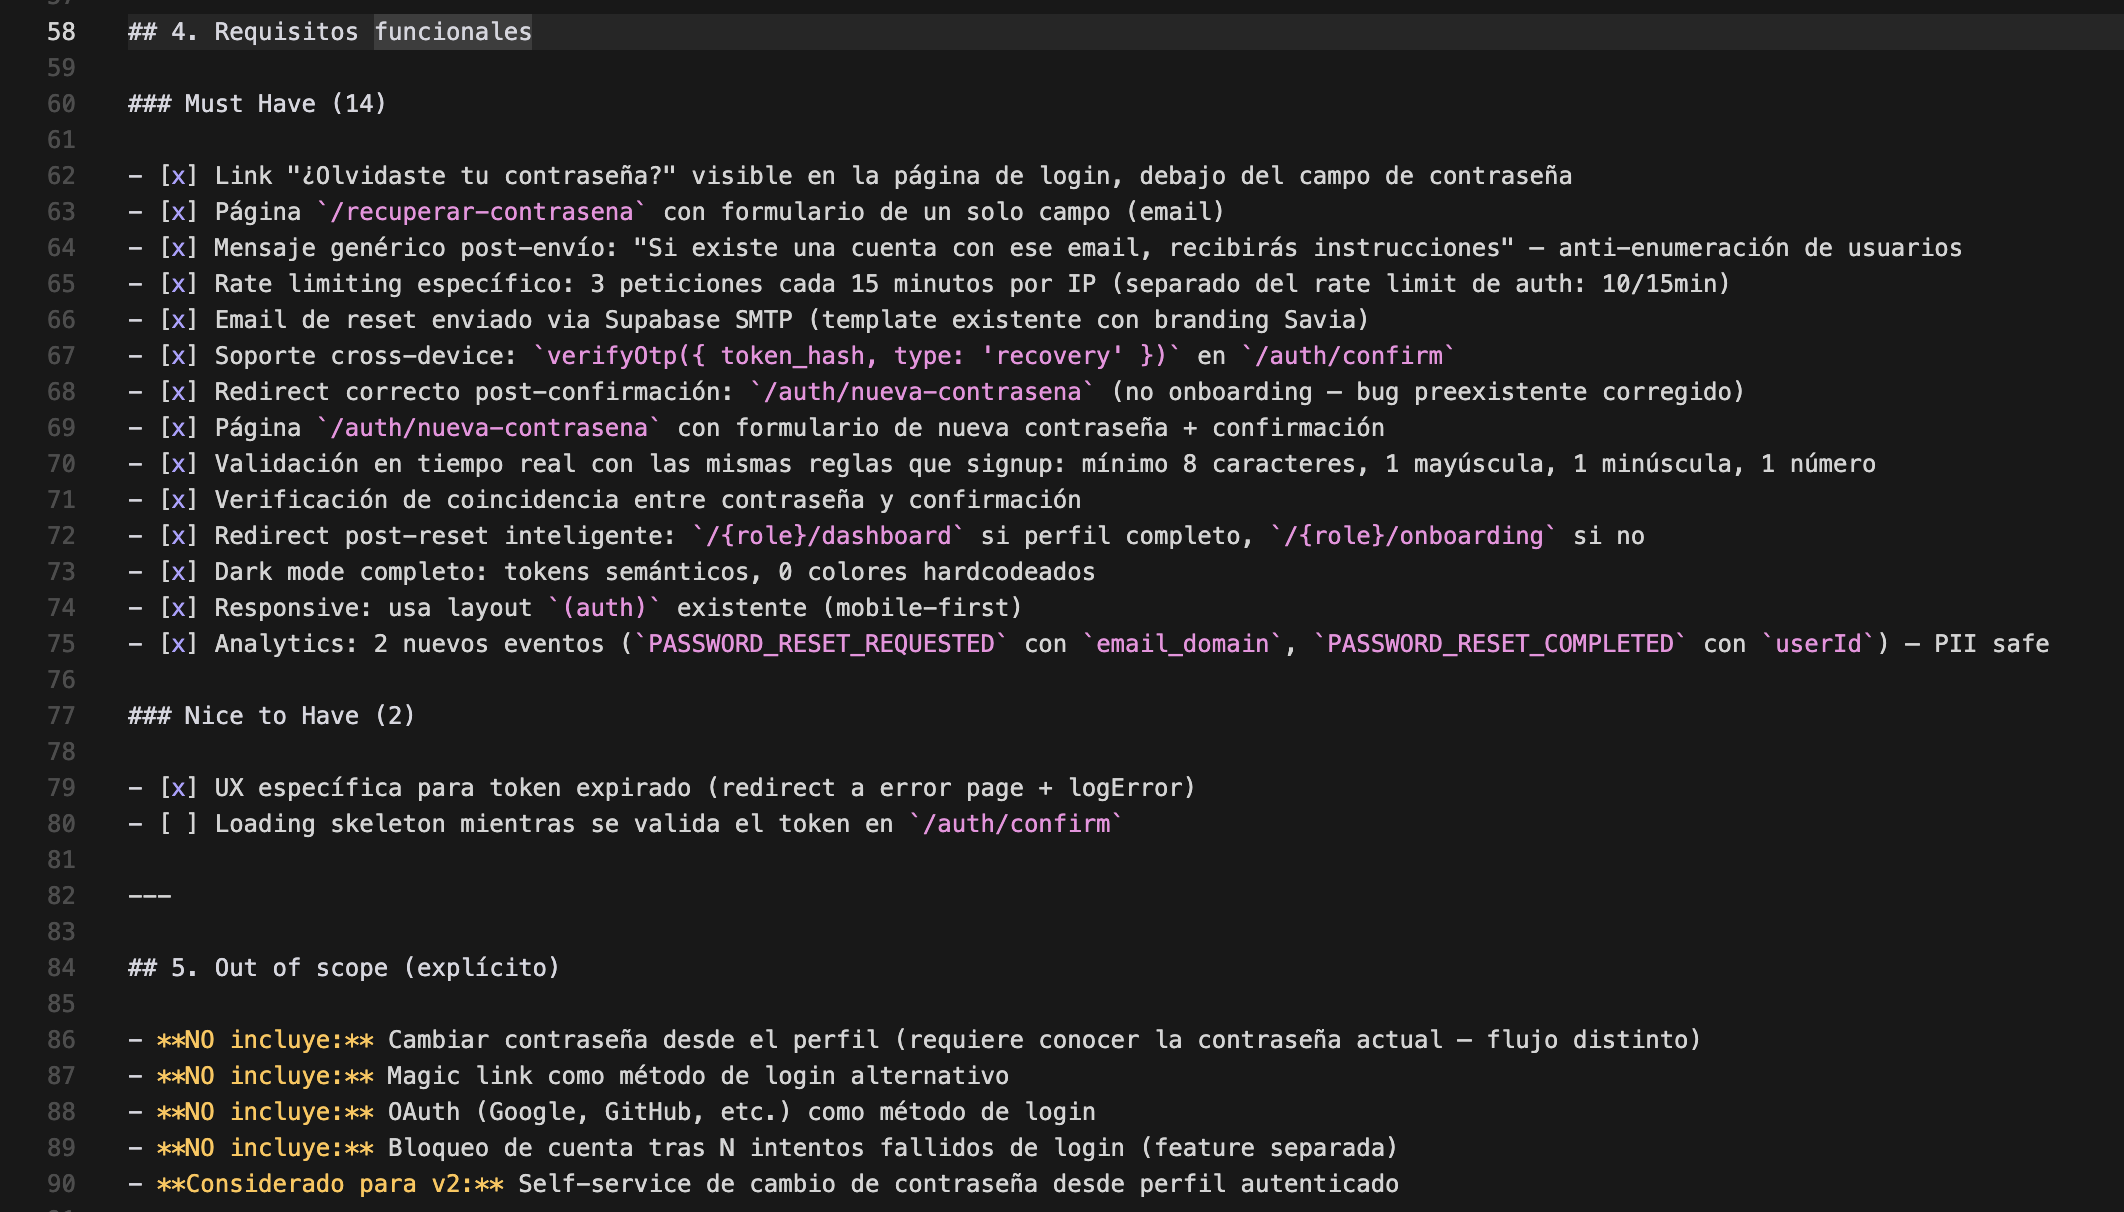The image size is (2124, 1212).
Task: Click the 'PASSWORD_RESET_COMPLETED' event name
Action: [x=1500, y=644]
